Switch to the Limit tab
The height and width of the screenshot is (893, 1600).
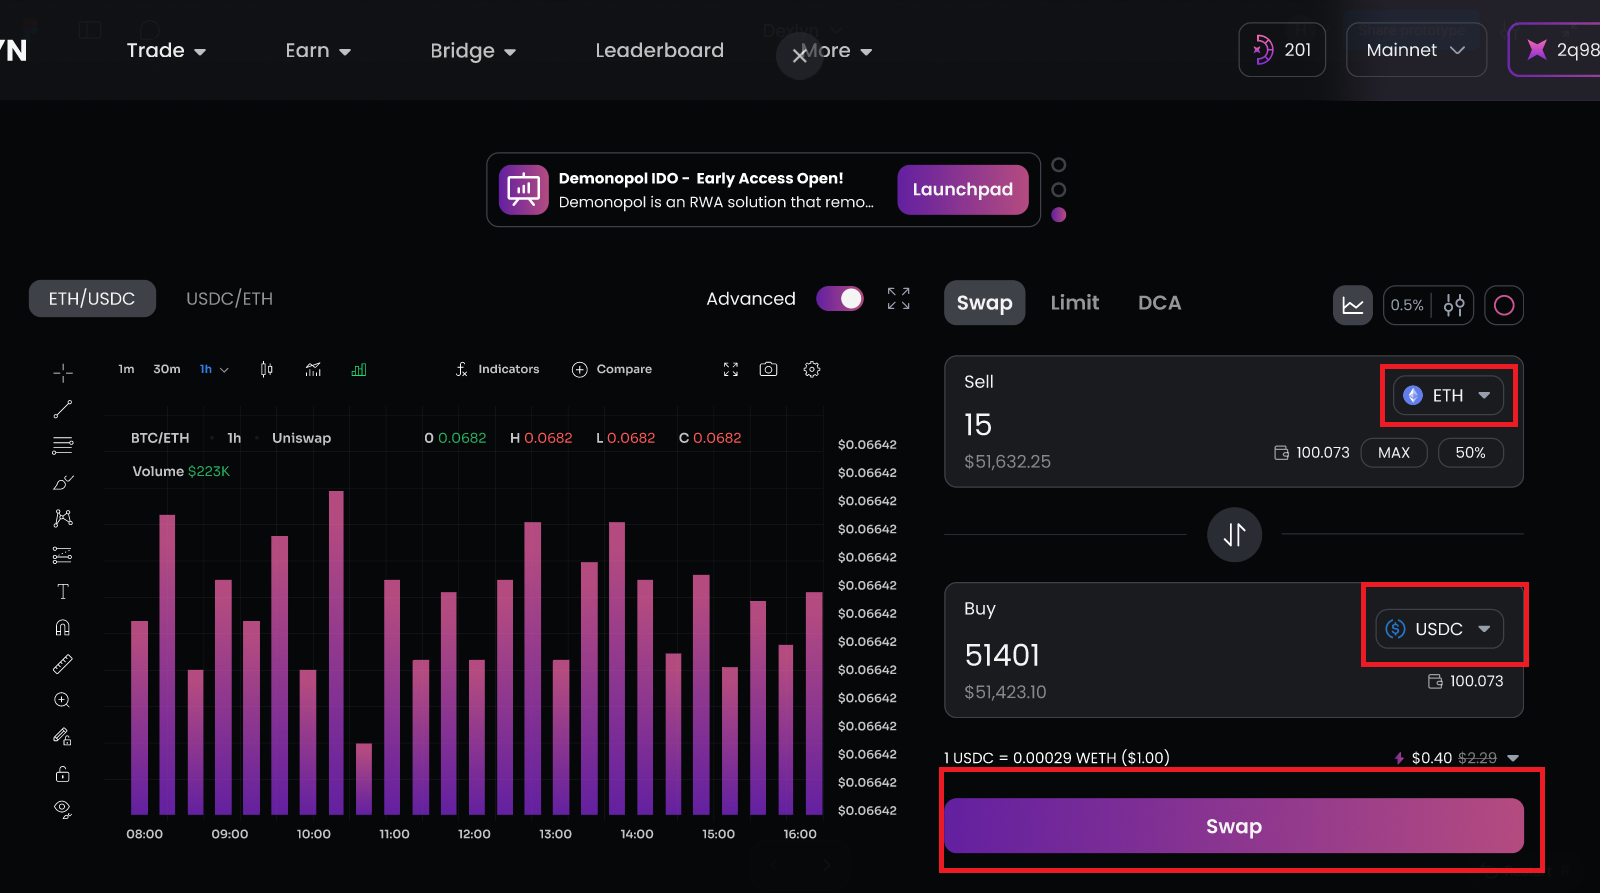pyautogui.click(x=1074, y=303)
